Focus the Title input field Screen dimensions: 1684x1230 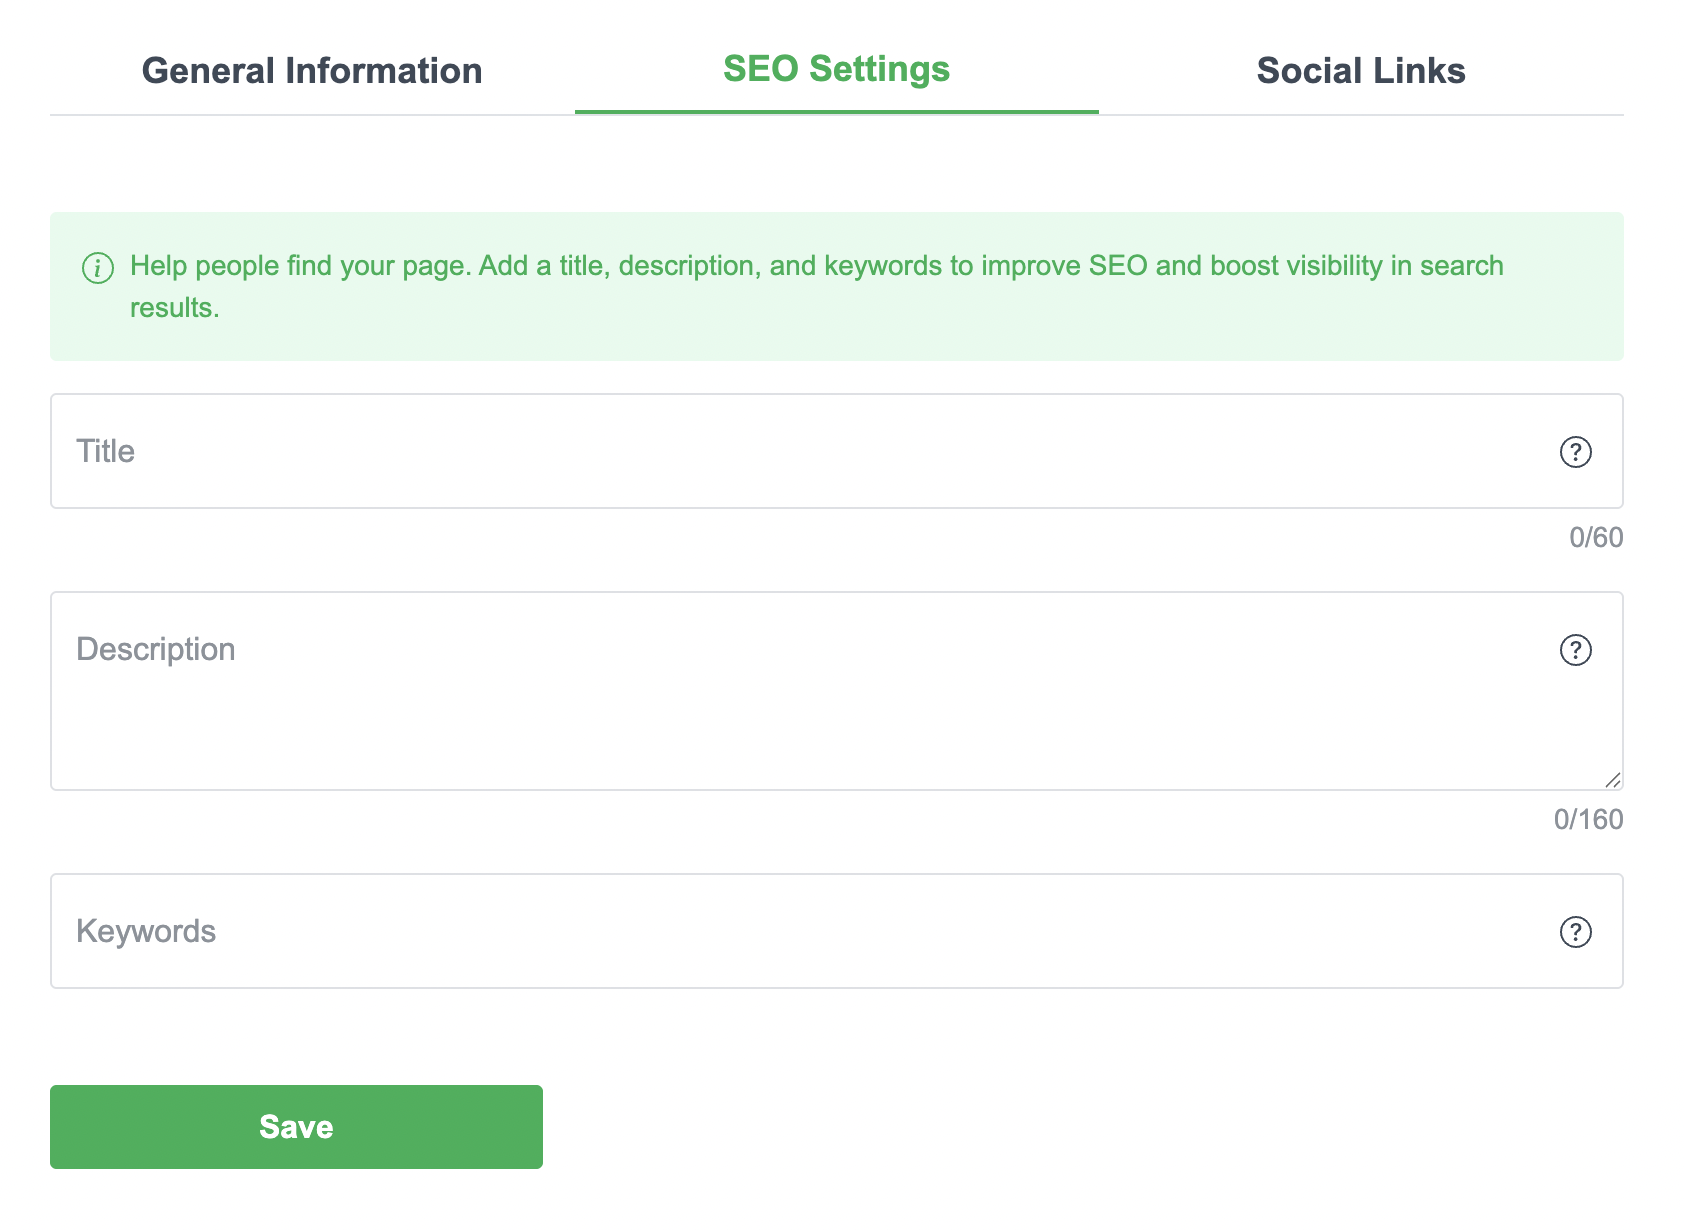pyautogui.click(x=800, y=451)
